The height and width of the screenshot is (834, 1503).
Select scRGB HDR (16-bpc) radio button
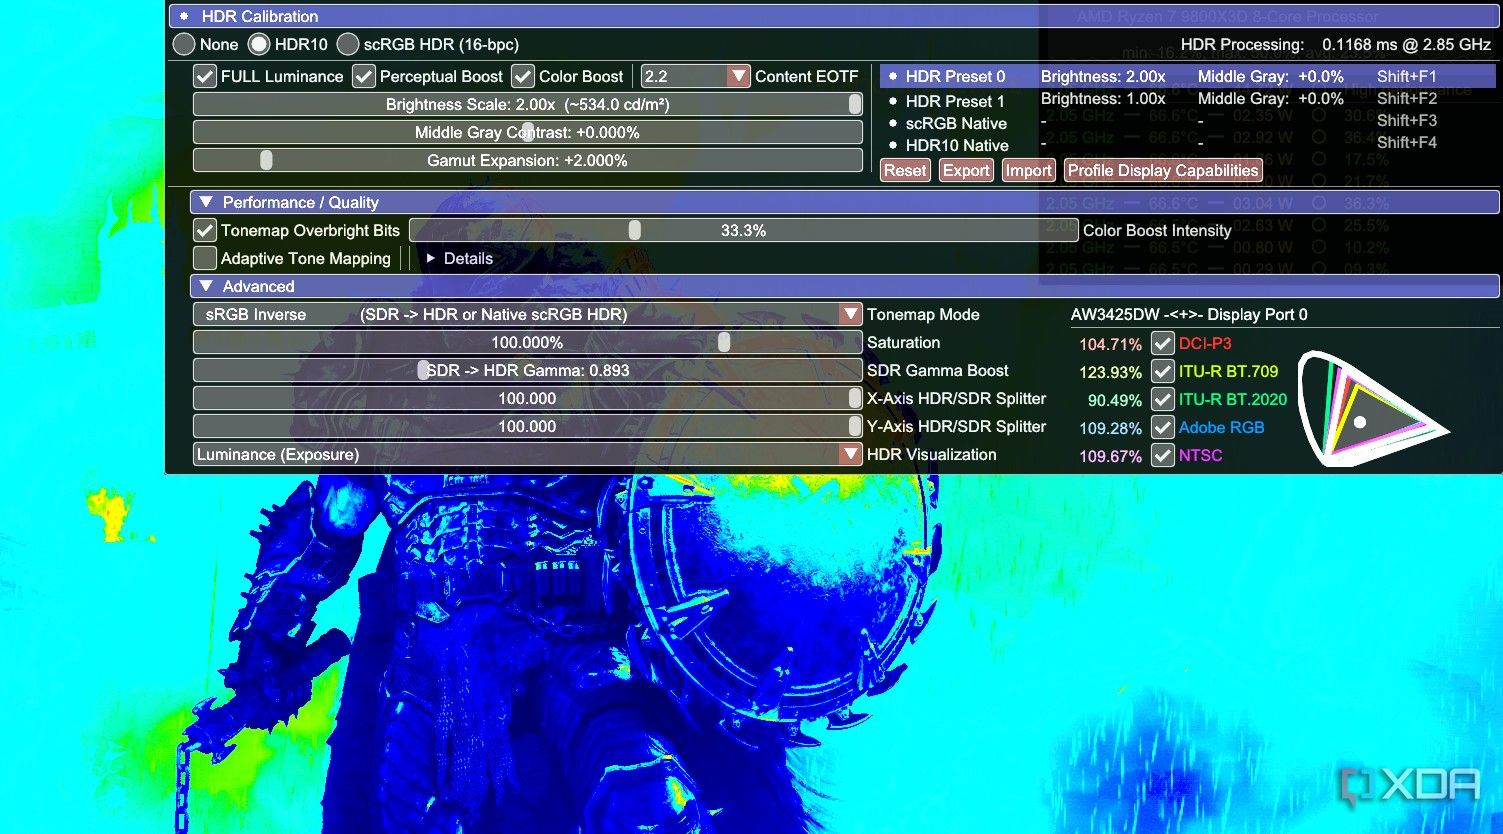point(348,44)
